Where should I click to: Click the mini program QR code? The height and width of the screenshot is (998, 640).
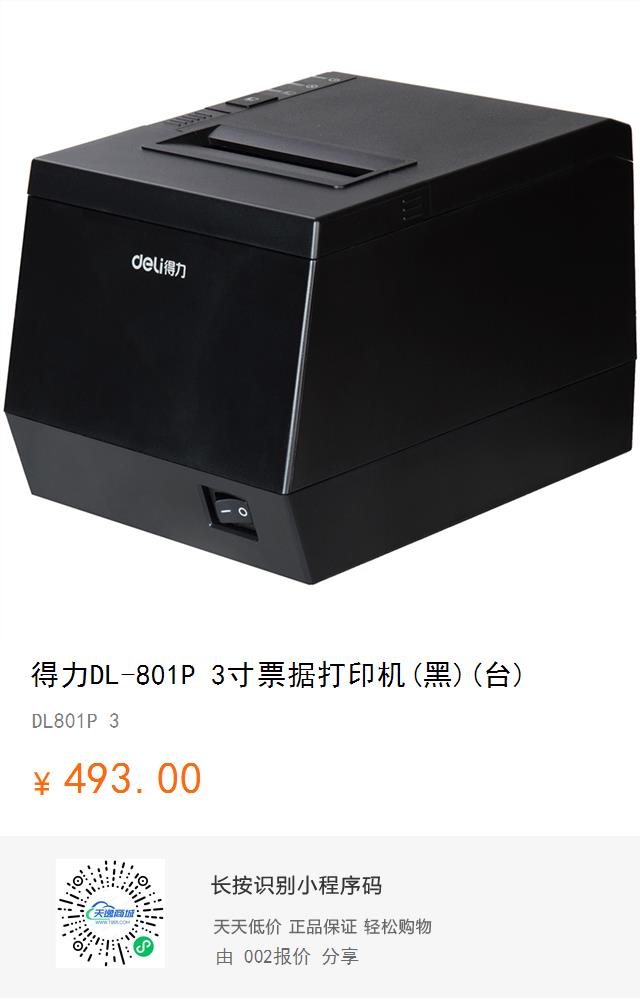(110, 913)
